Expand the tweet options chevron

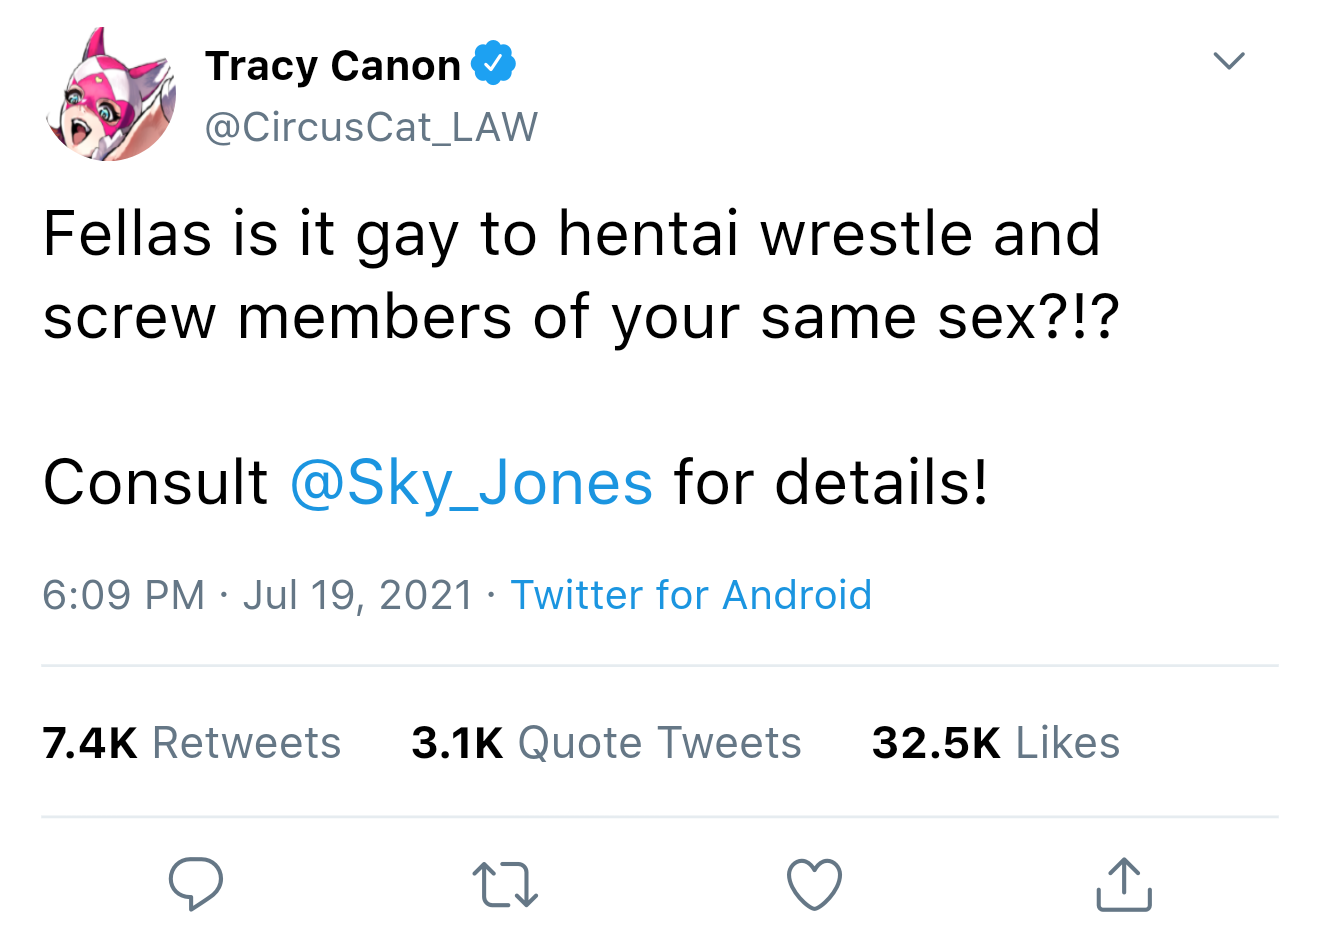pos(1228,61)
